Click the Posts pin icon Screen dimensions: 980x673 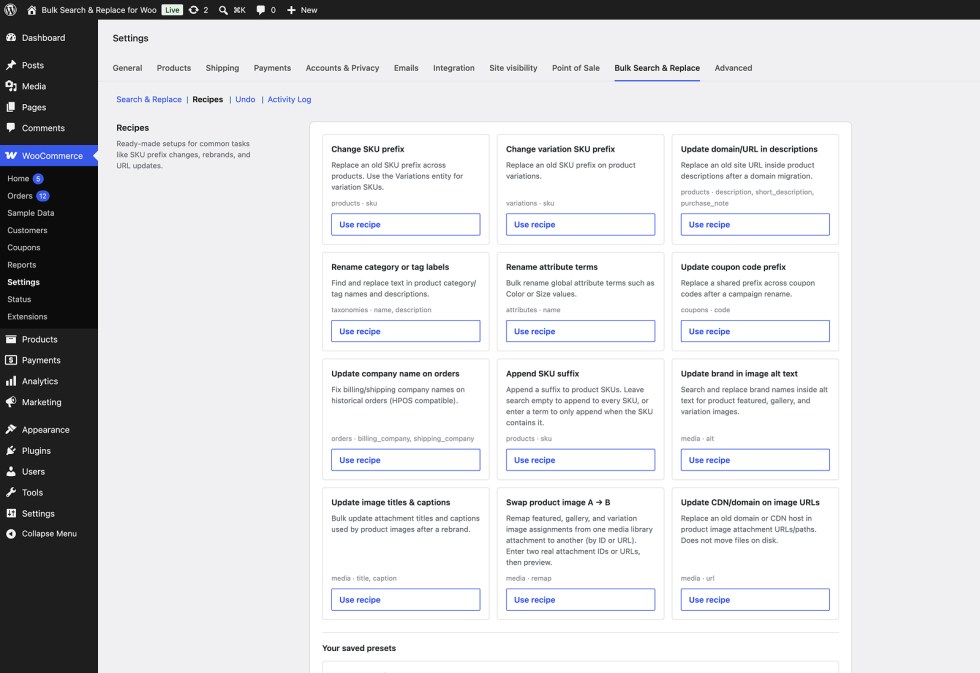[11, 65]
